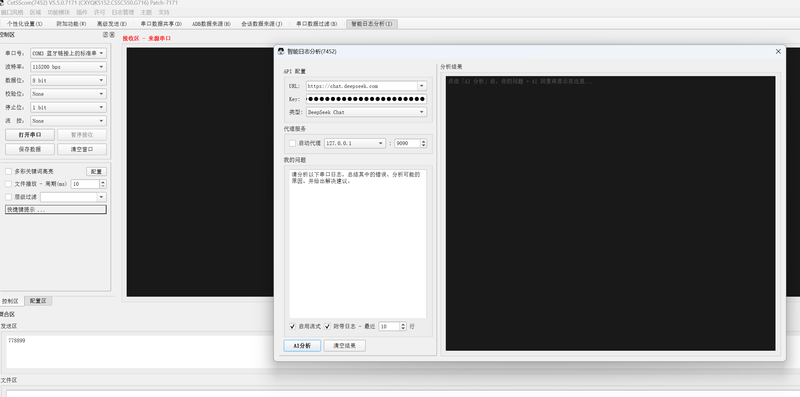Enable the 启动代理 checkbox

(x=292, y=143)
